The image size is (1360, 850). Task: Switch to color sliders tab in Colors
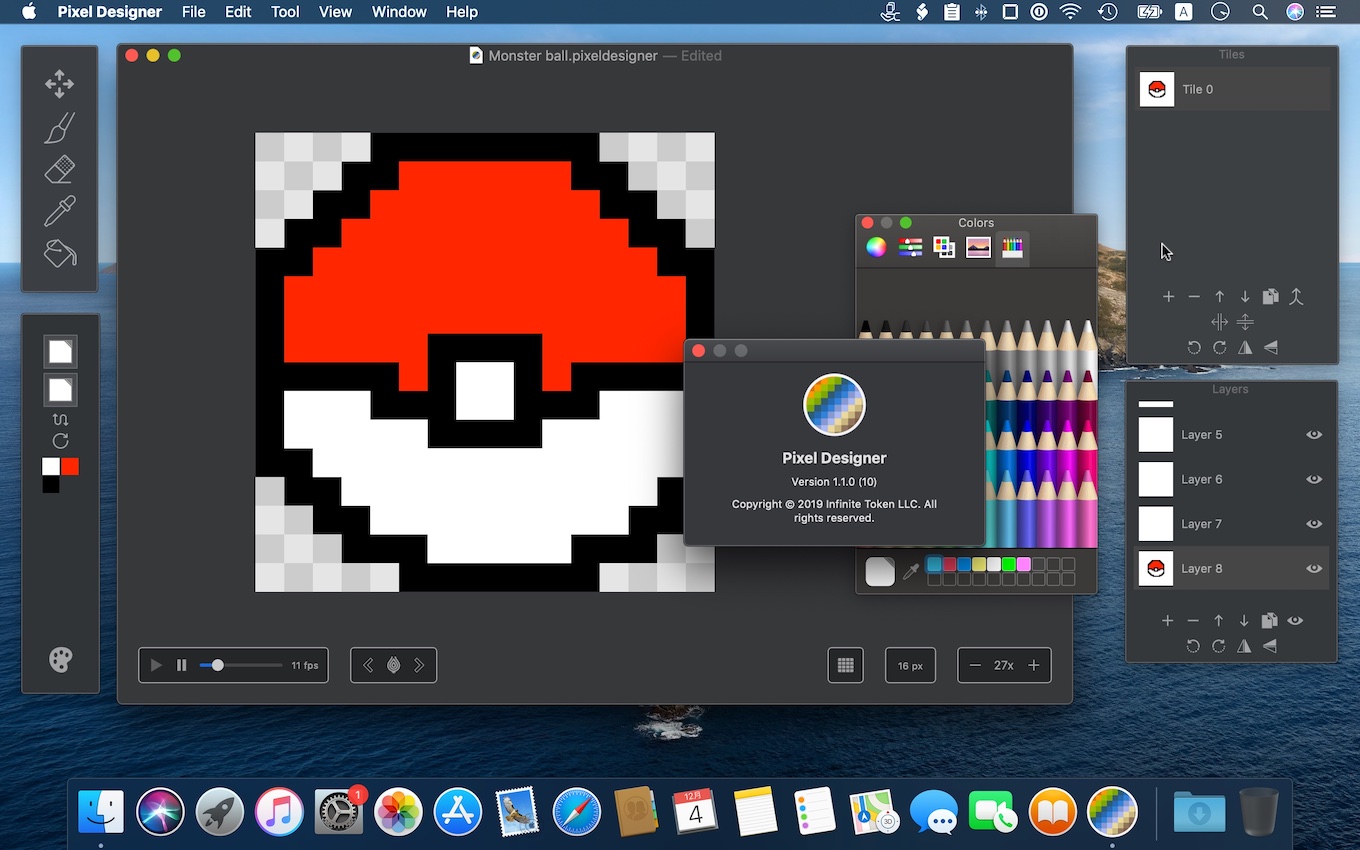(x=910, y=247)
